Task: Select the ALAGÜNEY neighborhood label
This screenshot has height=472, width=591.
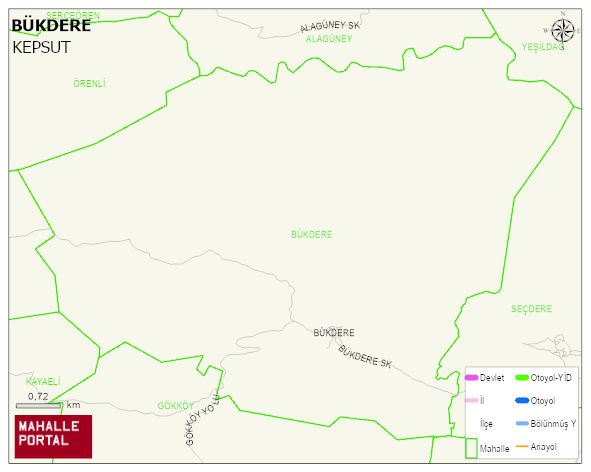Action: [329, 39]
